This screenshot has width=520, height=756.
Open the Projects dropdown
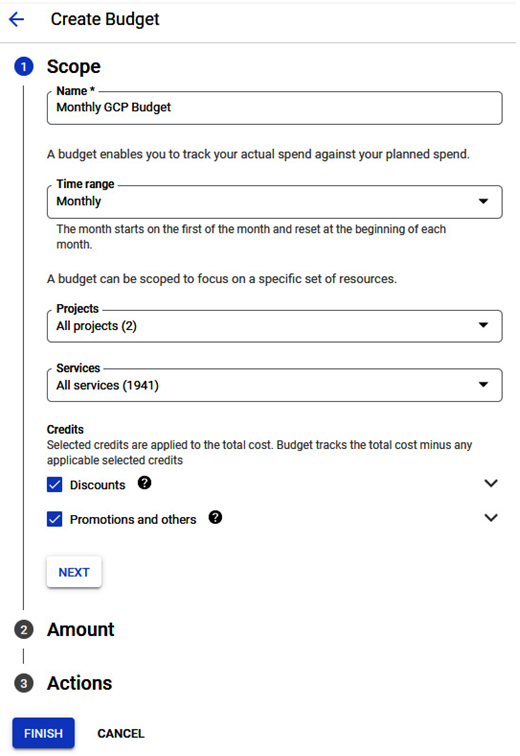pos(275,326)
